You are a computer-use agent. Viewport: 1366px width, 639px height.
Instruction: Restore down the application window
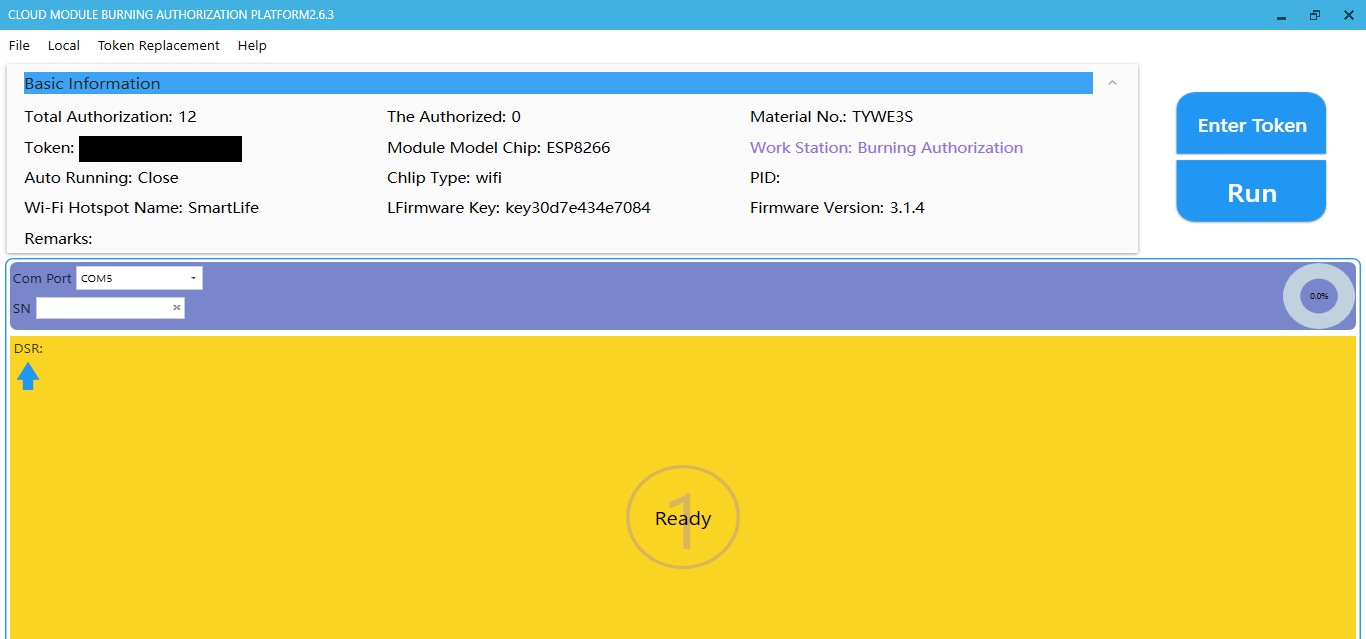pos(1314,15)
